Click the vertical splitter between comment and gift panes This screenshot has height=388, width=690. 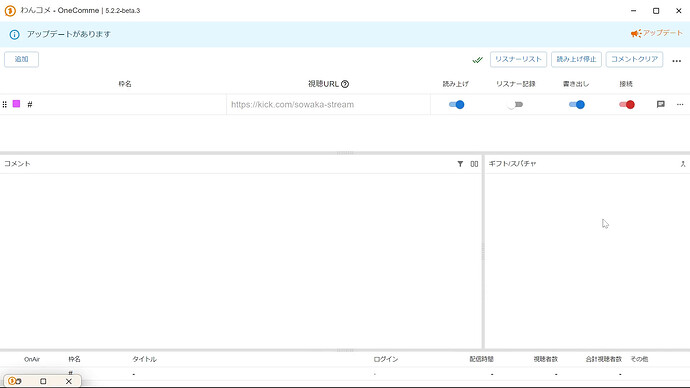tap(483, 252)
